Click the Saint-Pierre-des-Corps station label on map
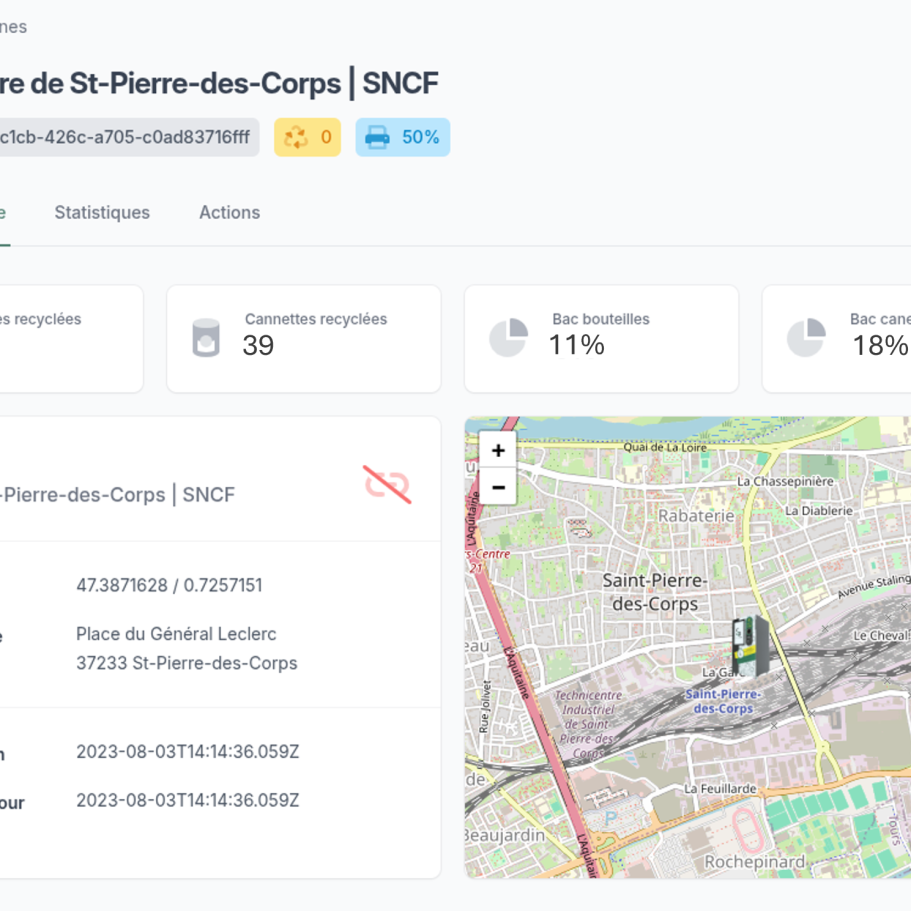The width and height of the screenshot is (911, 911). tap(722, 701)
